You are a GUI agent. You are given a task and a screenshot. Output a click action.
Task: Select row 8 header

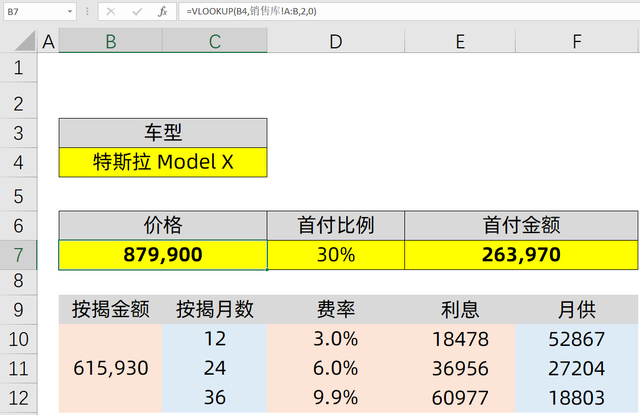[18, 281]
